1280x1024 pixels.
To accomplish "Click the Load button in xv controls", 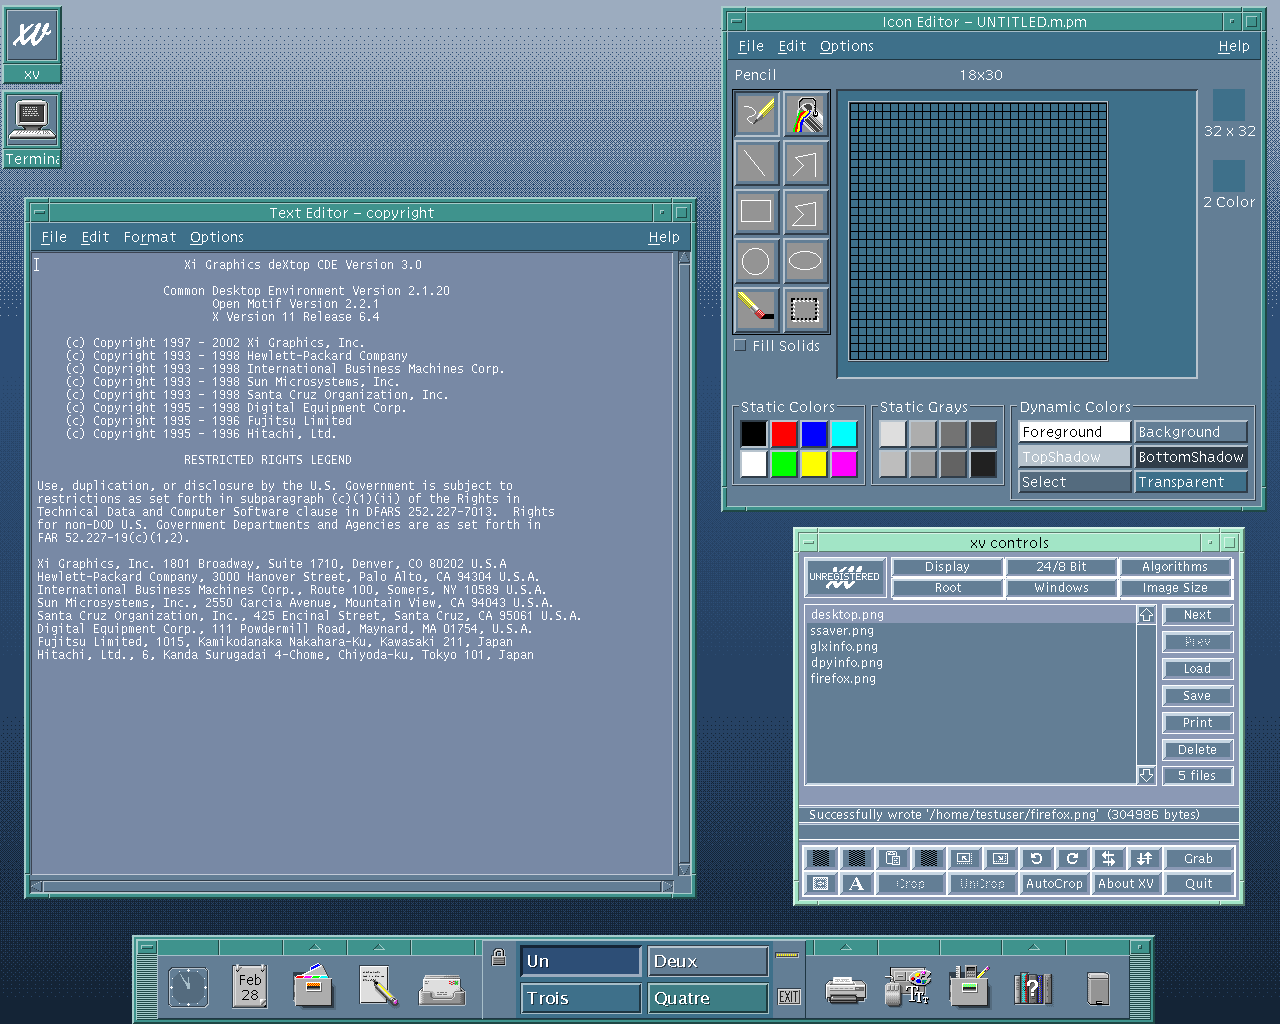I will tap(1197, 669).
